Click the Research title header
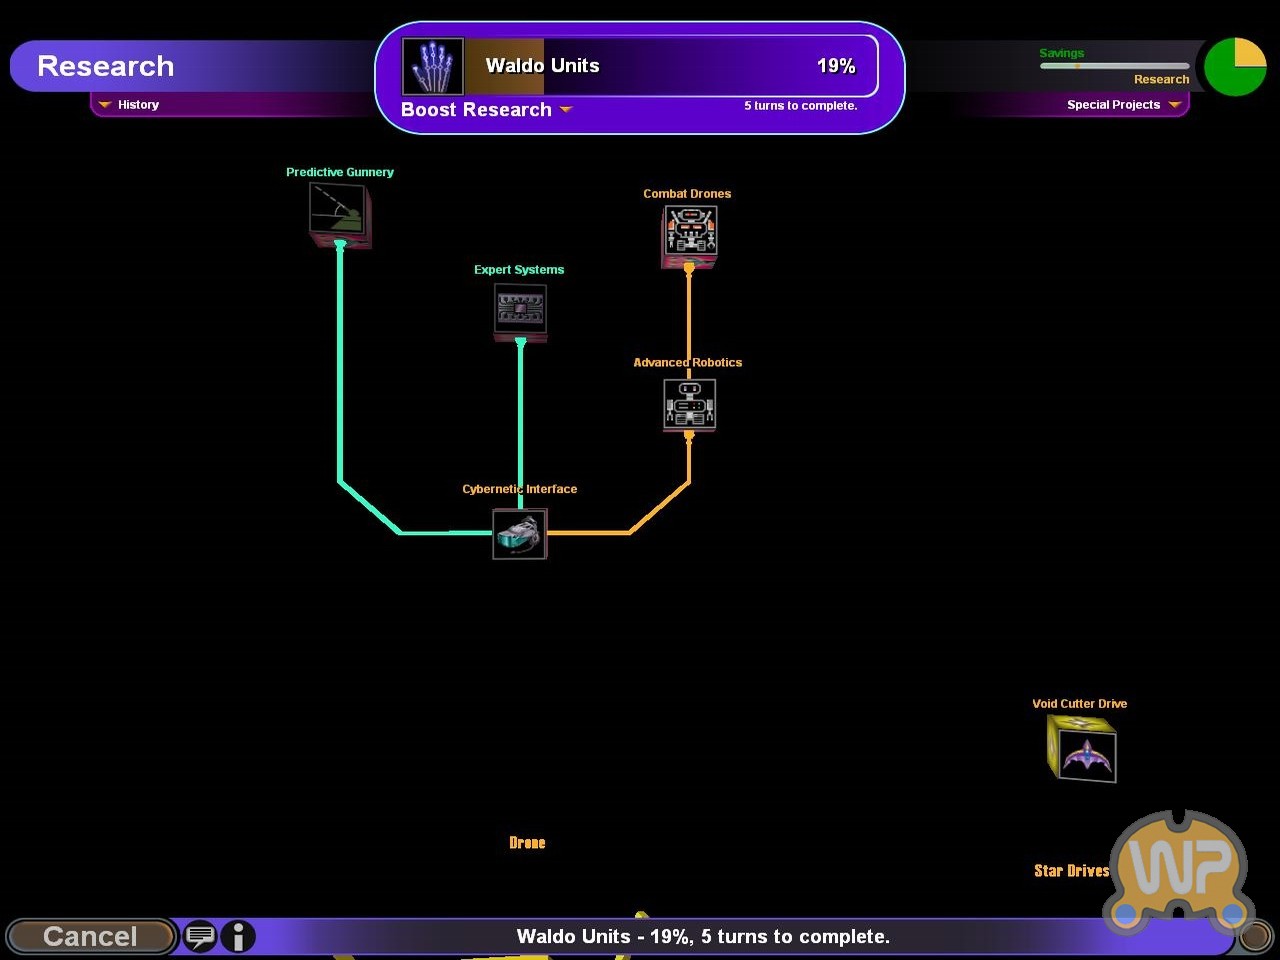The width and height of the screenshot is (1280, 960). (106, 66)
